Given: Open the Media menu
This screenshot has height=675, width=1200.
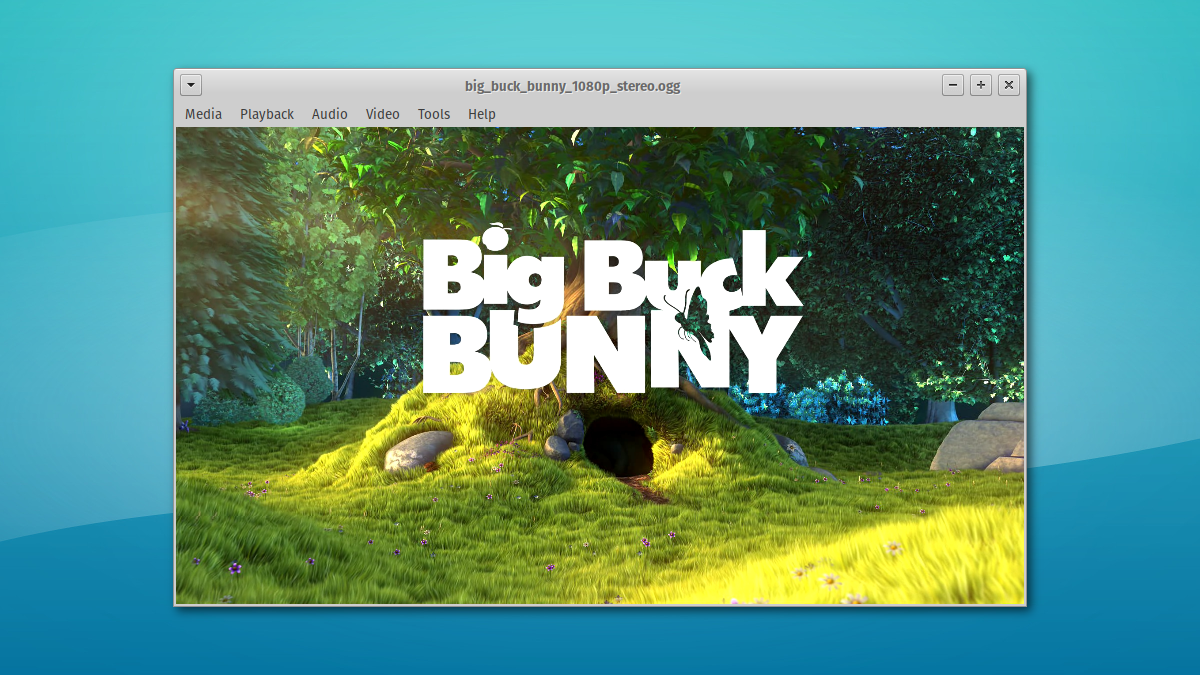Looking at the screenshot, I should tap(203, 114).
